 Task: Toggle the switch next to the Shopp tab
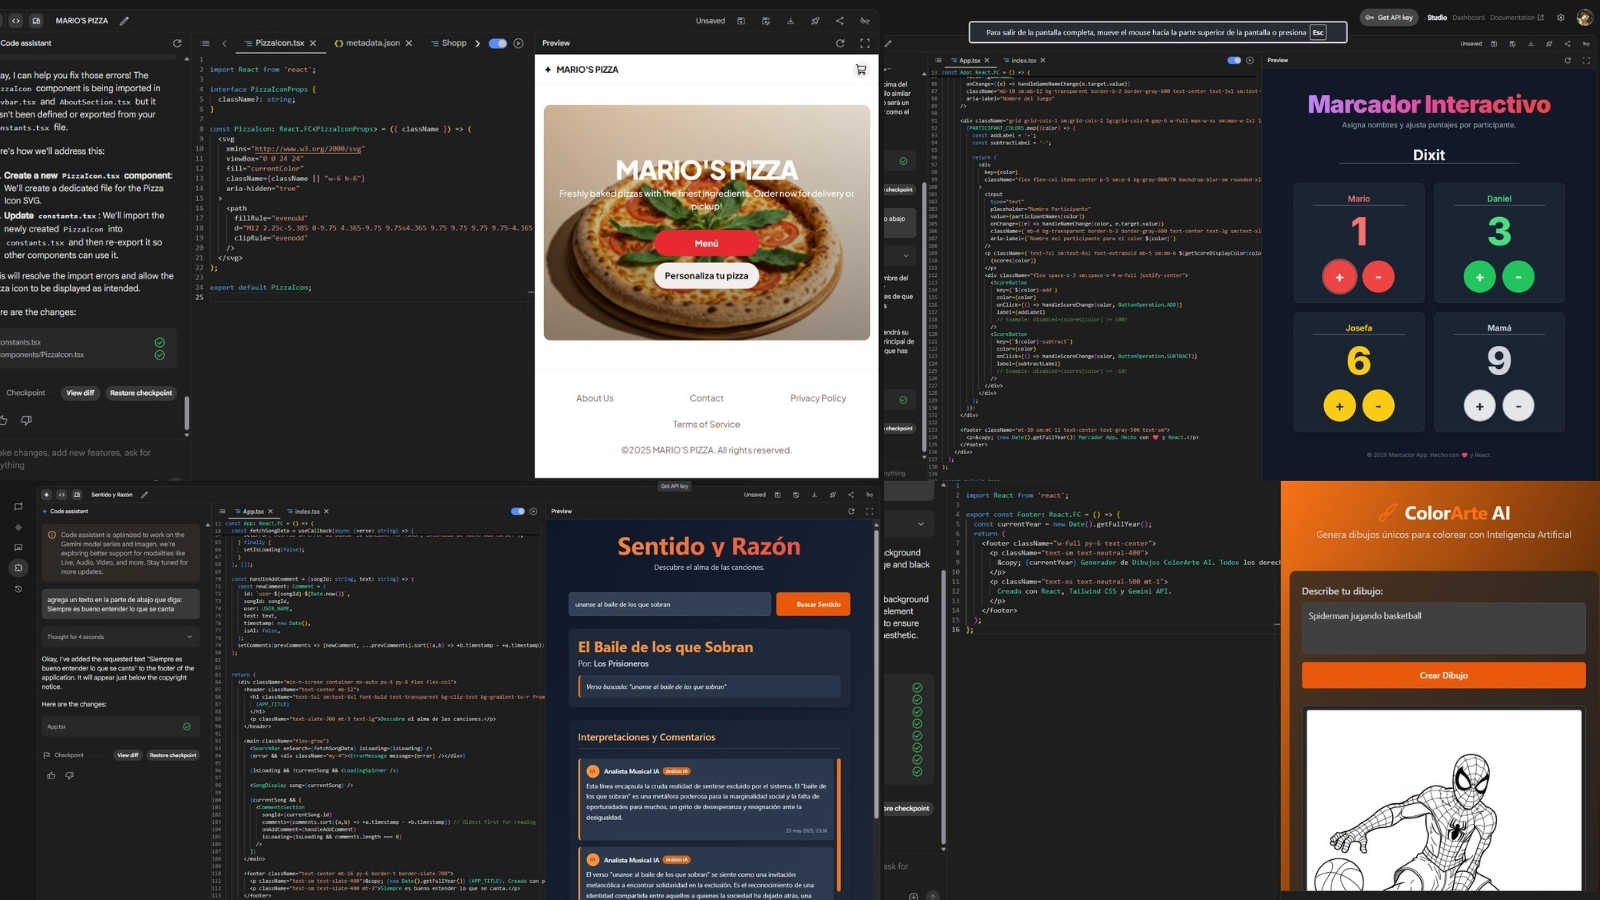[498, 43]
